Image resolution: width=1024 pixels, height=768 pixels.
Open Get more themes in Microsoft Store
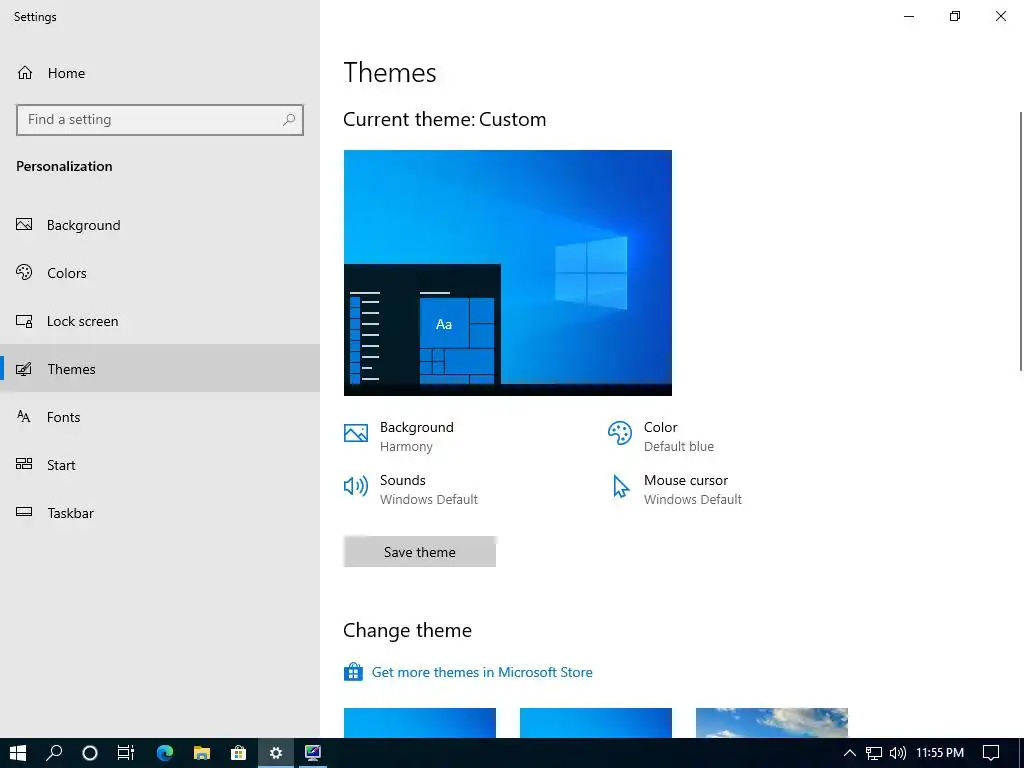coord(482,672)
